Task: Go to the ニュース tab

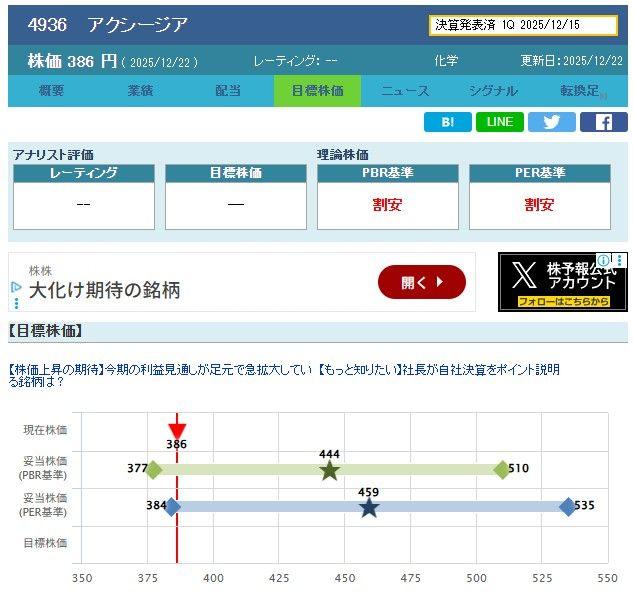Action: click(405, 90)
